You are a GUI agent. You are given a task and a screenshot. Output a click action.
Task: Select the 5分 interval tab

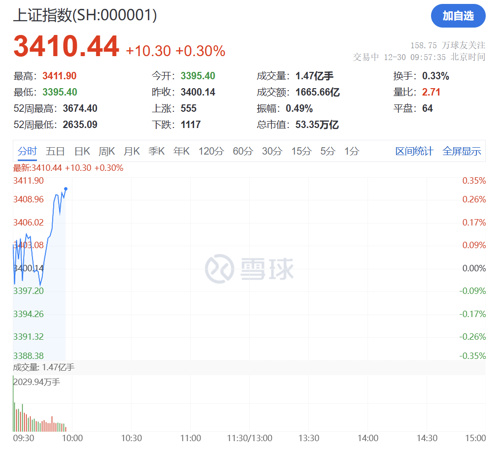tap(327, 151)
